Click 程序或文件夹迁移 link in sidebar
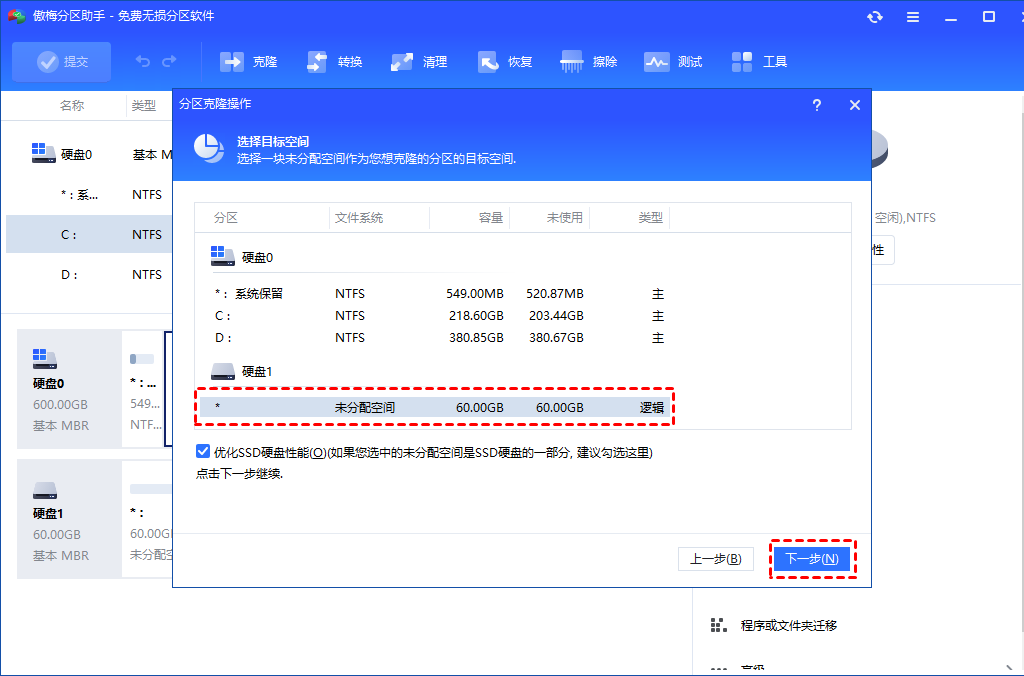The height and width of the screenshot is (676, 1024). [x=789, y=626]
